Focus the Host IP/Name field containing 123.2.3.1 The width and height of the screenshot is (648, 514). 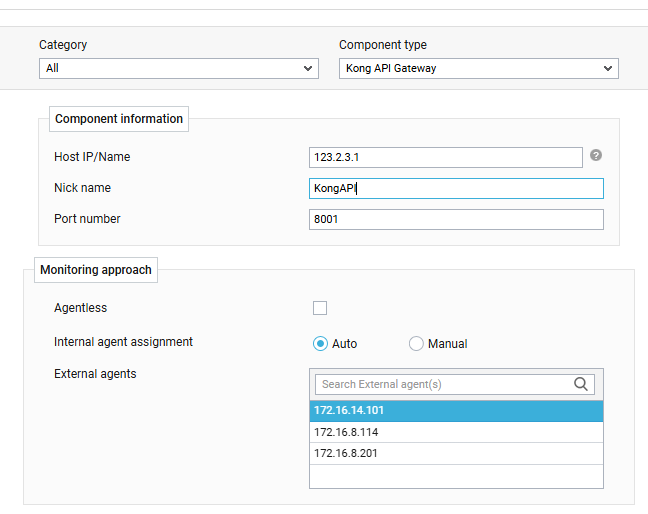[x=445, y=157]
